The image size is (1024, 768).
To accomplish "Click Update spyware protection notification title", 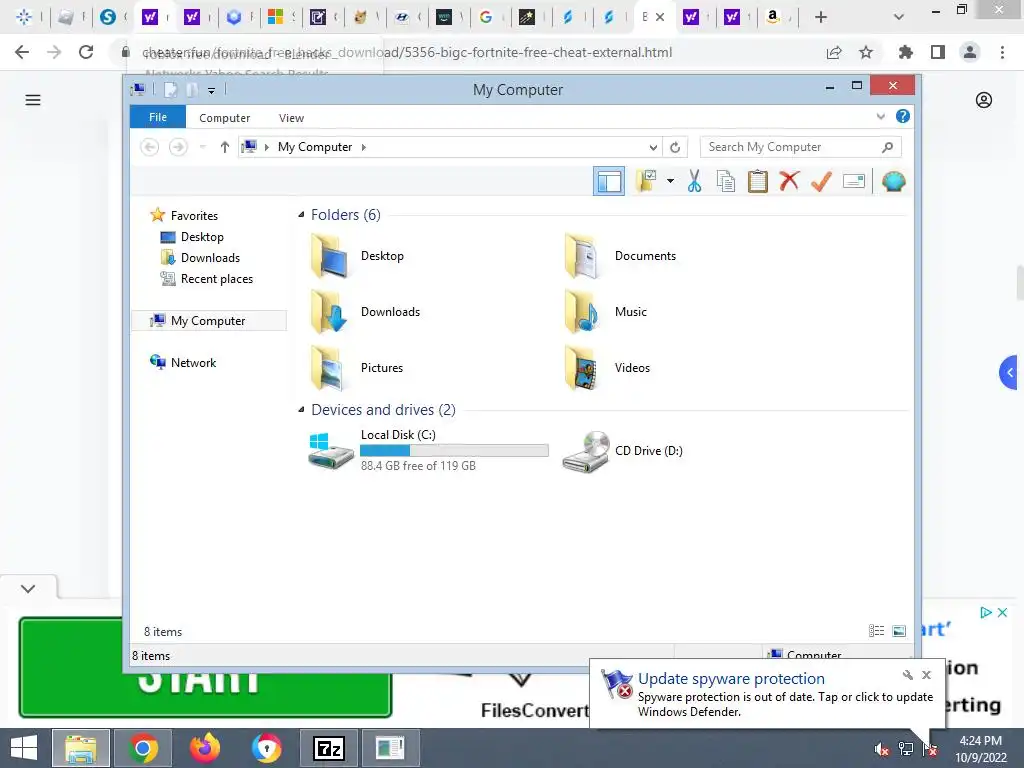I will click(731, 679).
